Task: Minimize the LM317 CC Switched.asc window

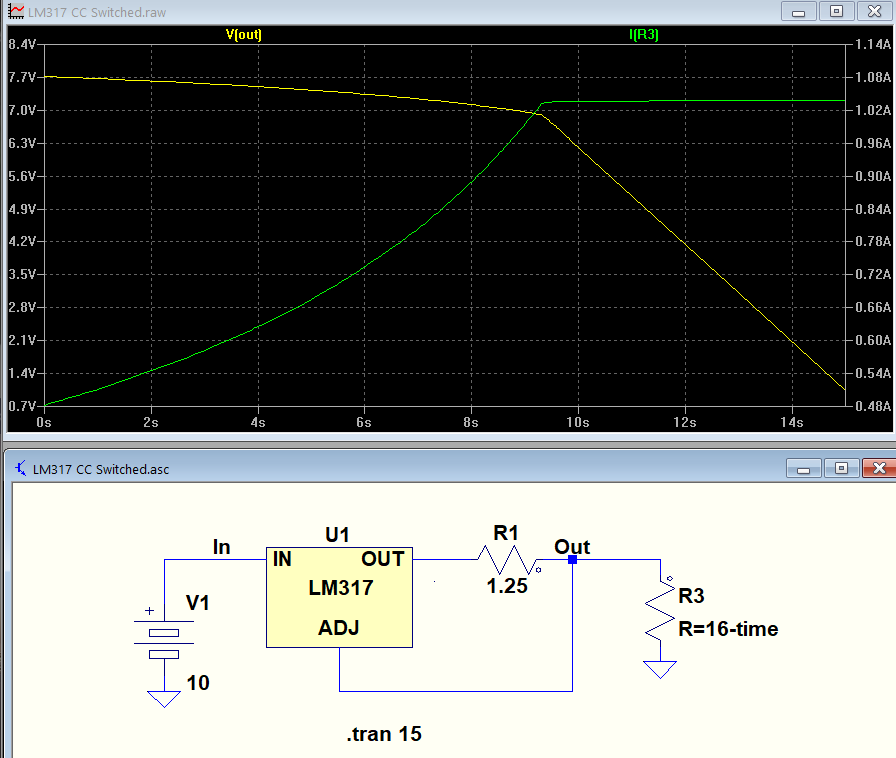Action: pos(803,469)
